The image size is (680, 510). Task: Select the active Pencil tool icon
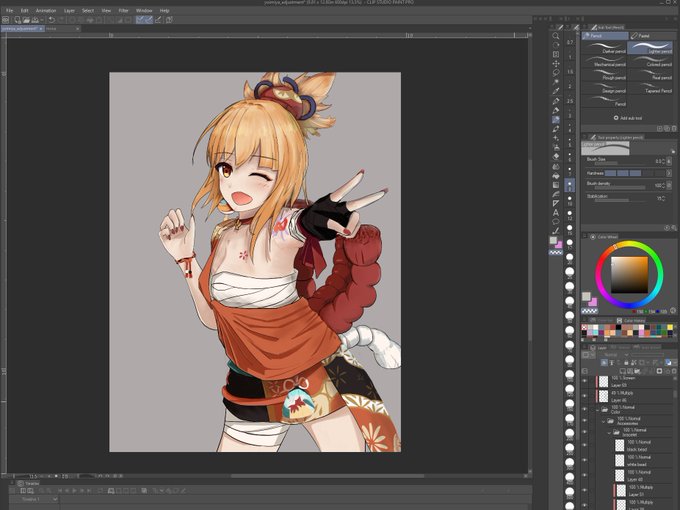coord(556,120)
